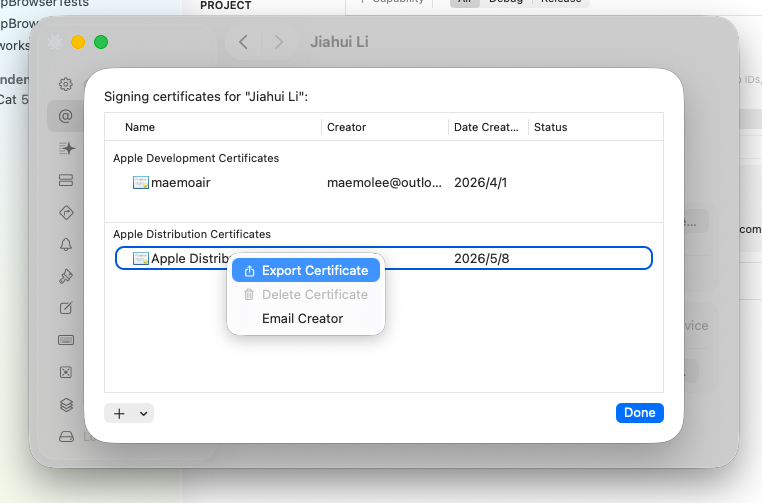
Task: Open the stacked rows sidebar icon
Action: [66, 180]
